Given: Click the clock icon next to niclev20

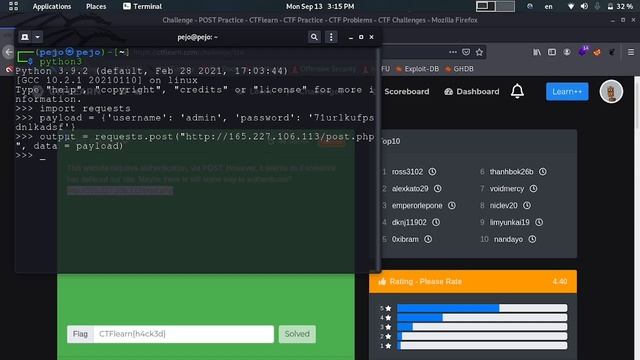Looking at the screenshot, I should click(x=527, y=205).
